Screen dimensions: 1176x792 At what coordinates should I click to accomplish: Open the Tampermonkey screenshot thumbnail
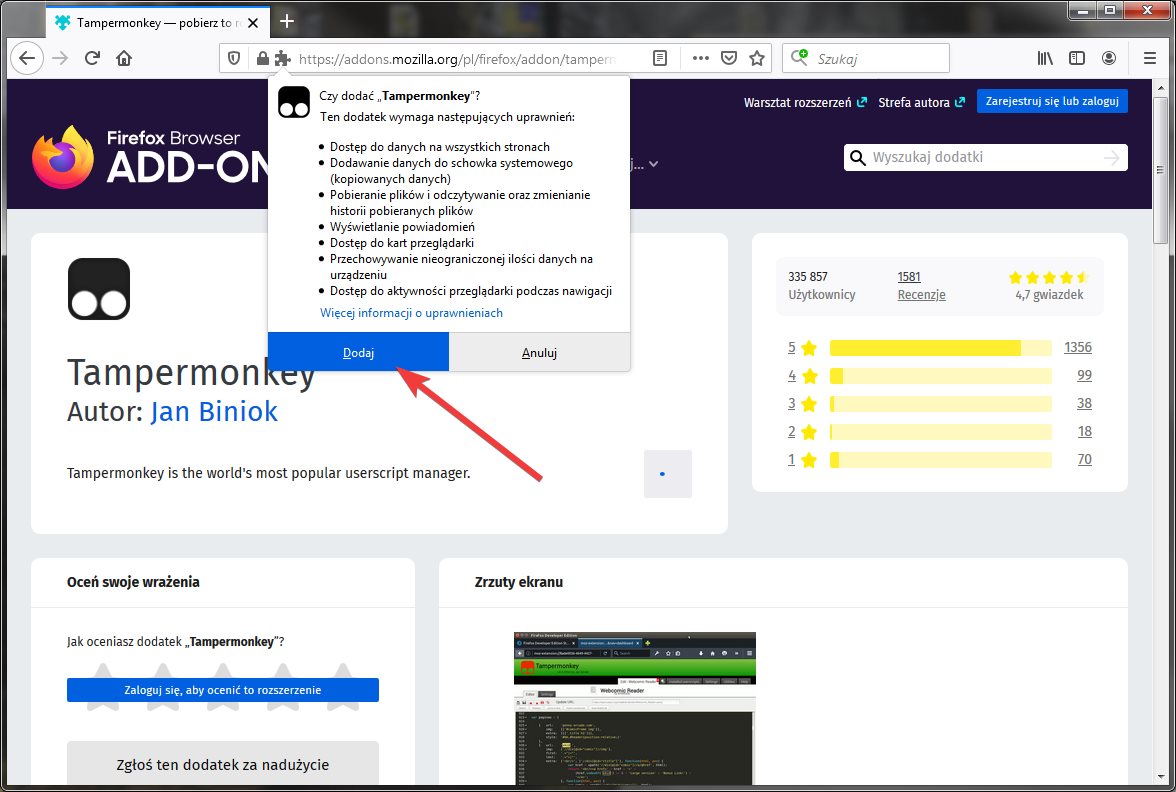(634, 708)
